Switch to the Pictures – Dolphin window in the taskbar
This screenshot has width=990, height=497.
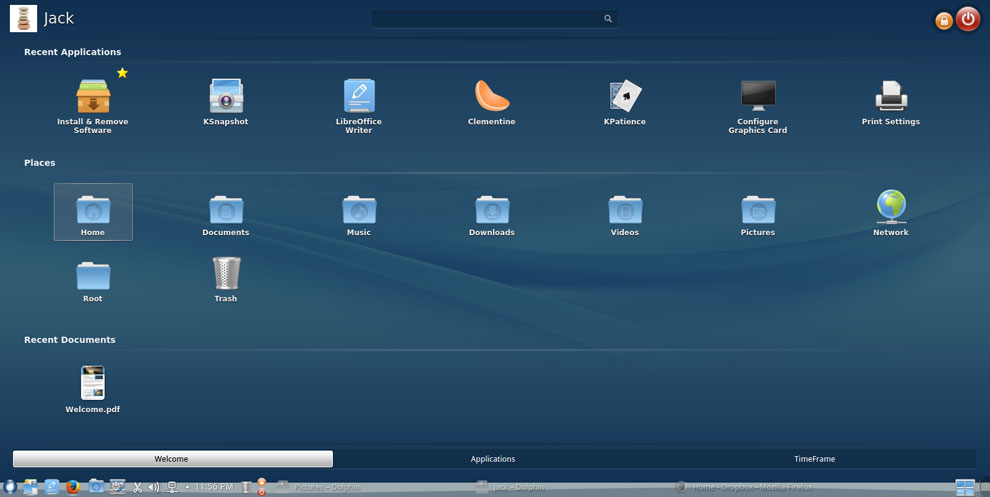(x=319, y=487)
